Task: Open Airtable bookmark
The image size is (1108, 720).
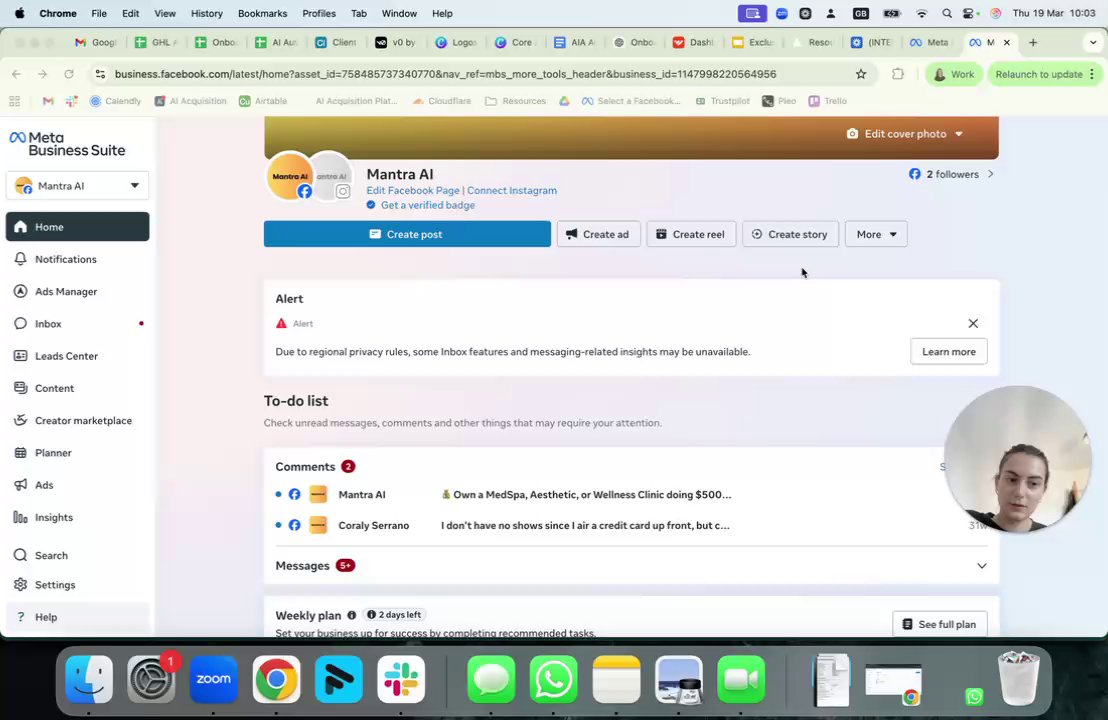Action: (x=263, y=101)
